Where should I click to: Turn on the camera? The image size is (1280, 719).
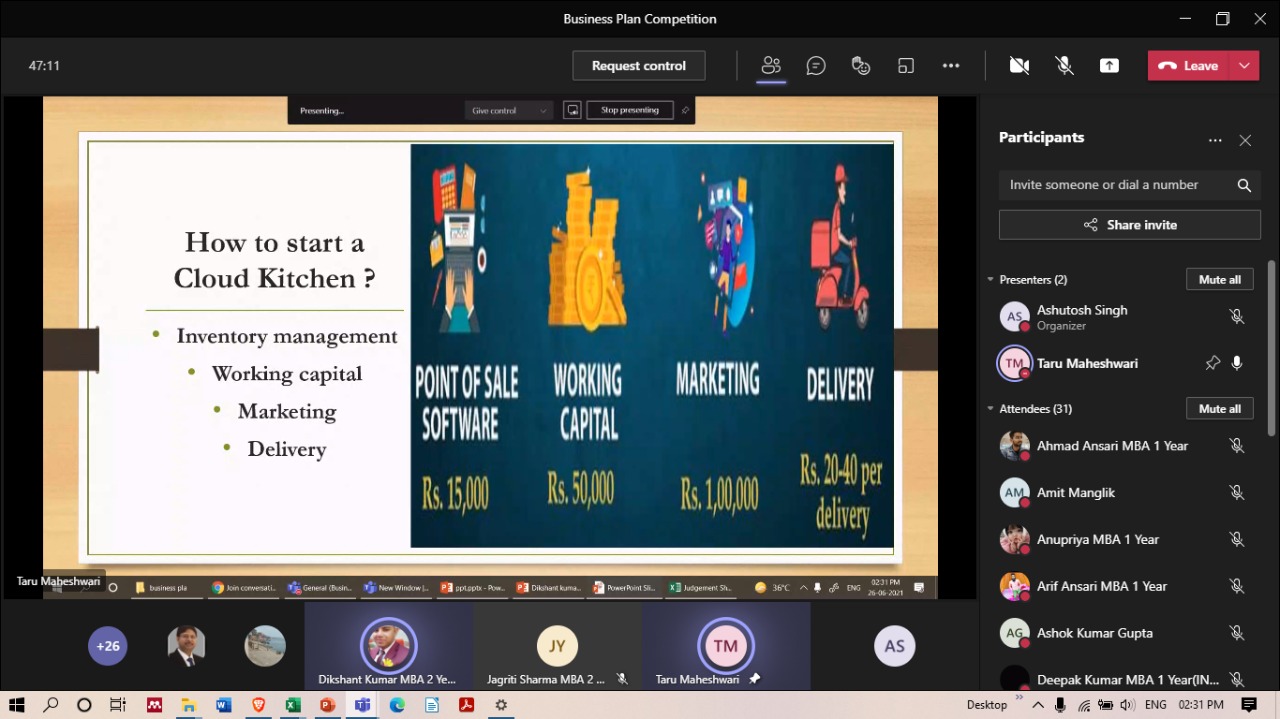[x=1019, y=66]
